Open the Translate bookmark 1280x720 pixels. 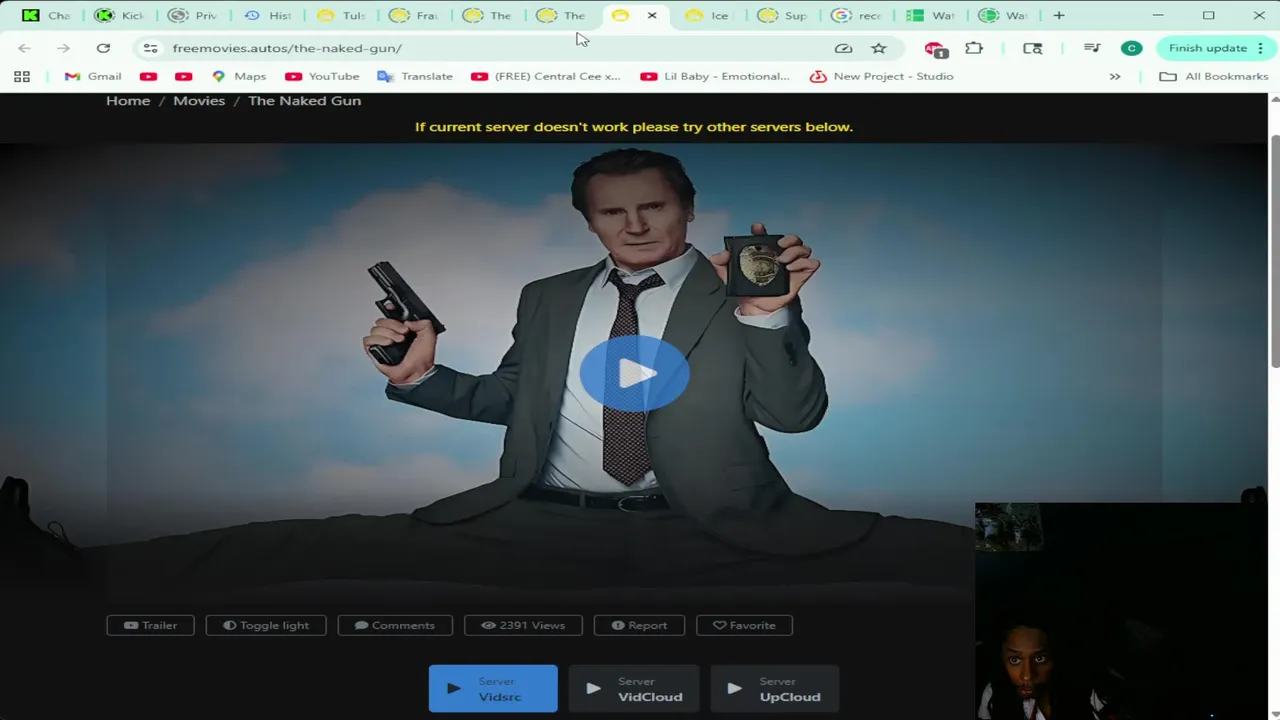point(415,76)
